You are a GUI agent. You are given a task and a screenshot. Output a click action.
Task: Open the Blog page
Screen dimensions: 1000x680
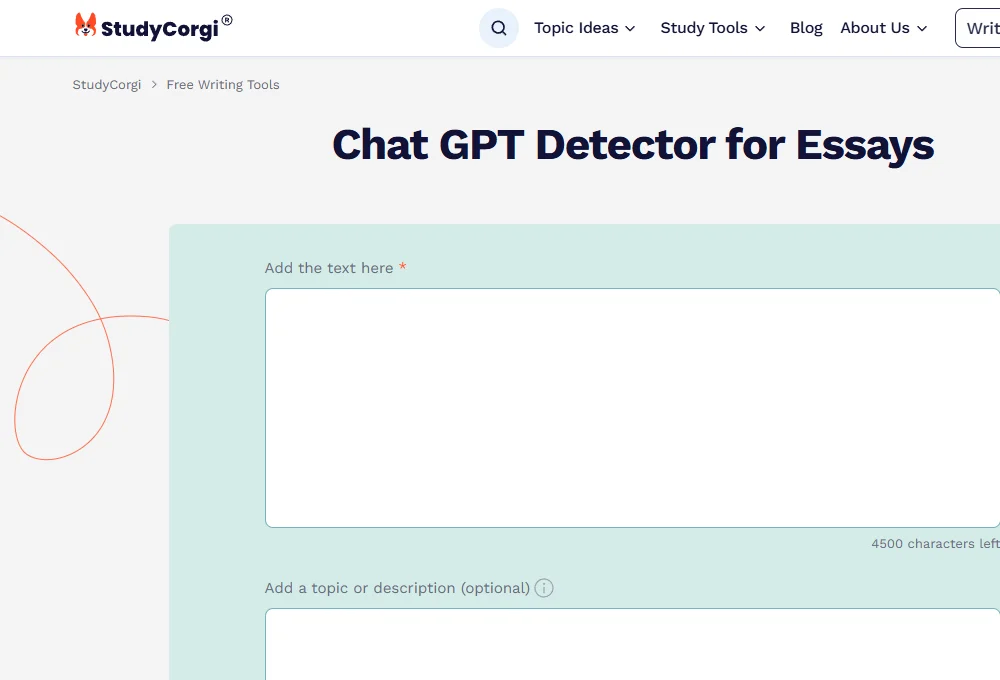(806, 28)
